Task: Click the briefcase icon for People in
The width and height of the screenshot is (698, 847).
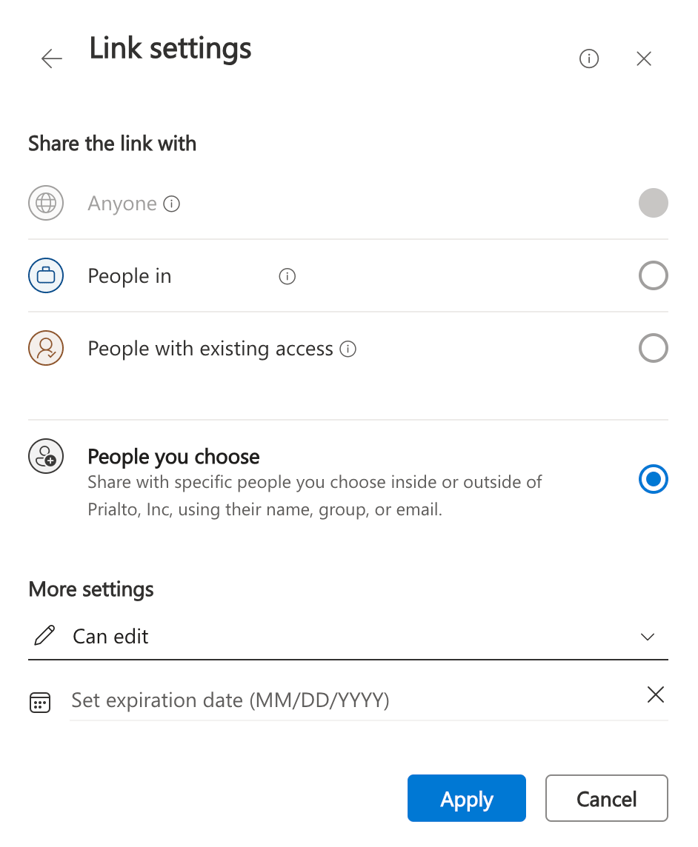Action: [45, 275]
